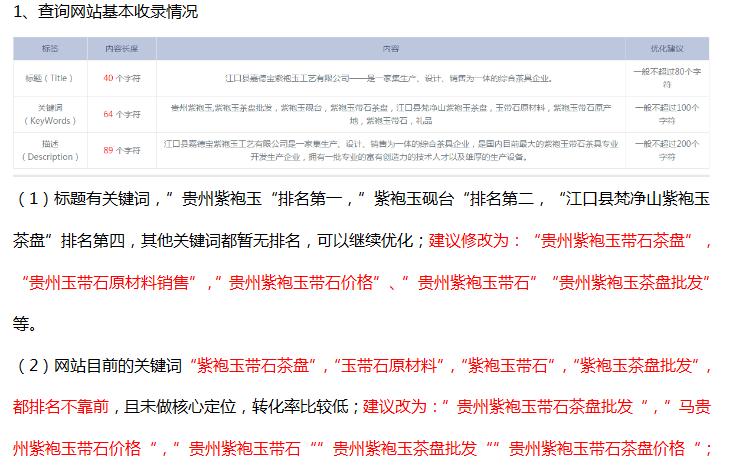
Task: Click the red "64" character count
Action: point(108,114)
